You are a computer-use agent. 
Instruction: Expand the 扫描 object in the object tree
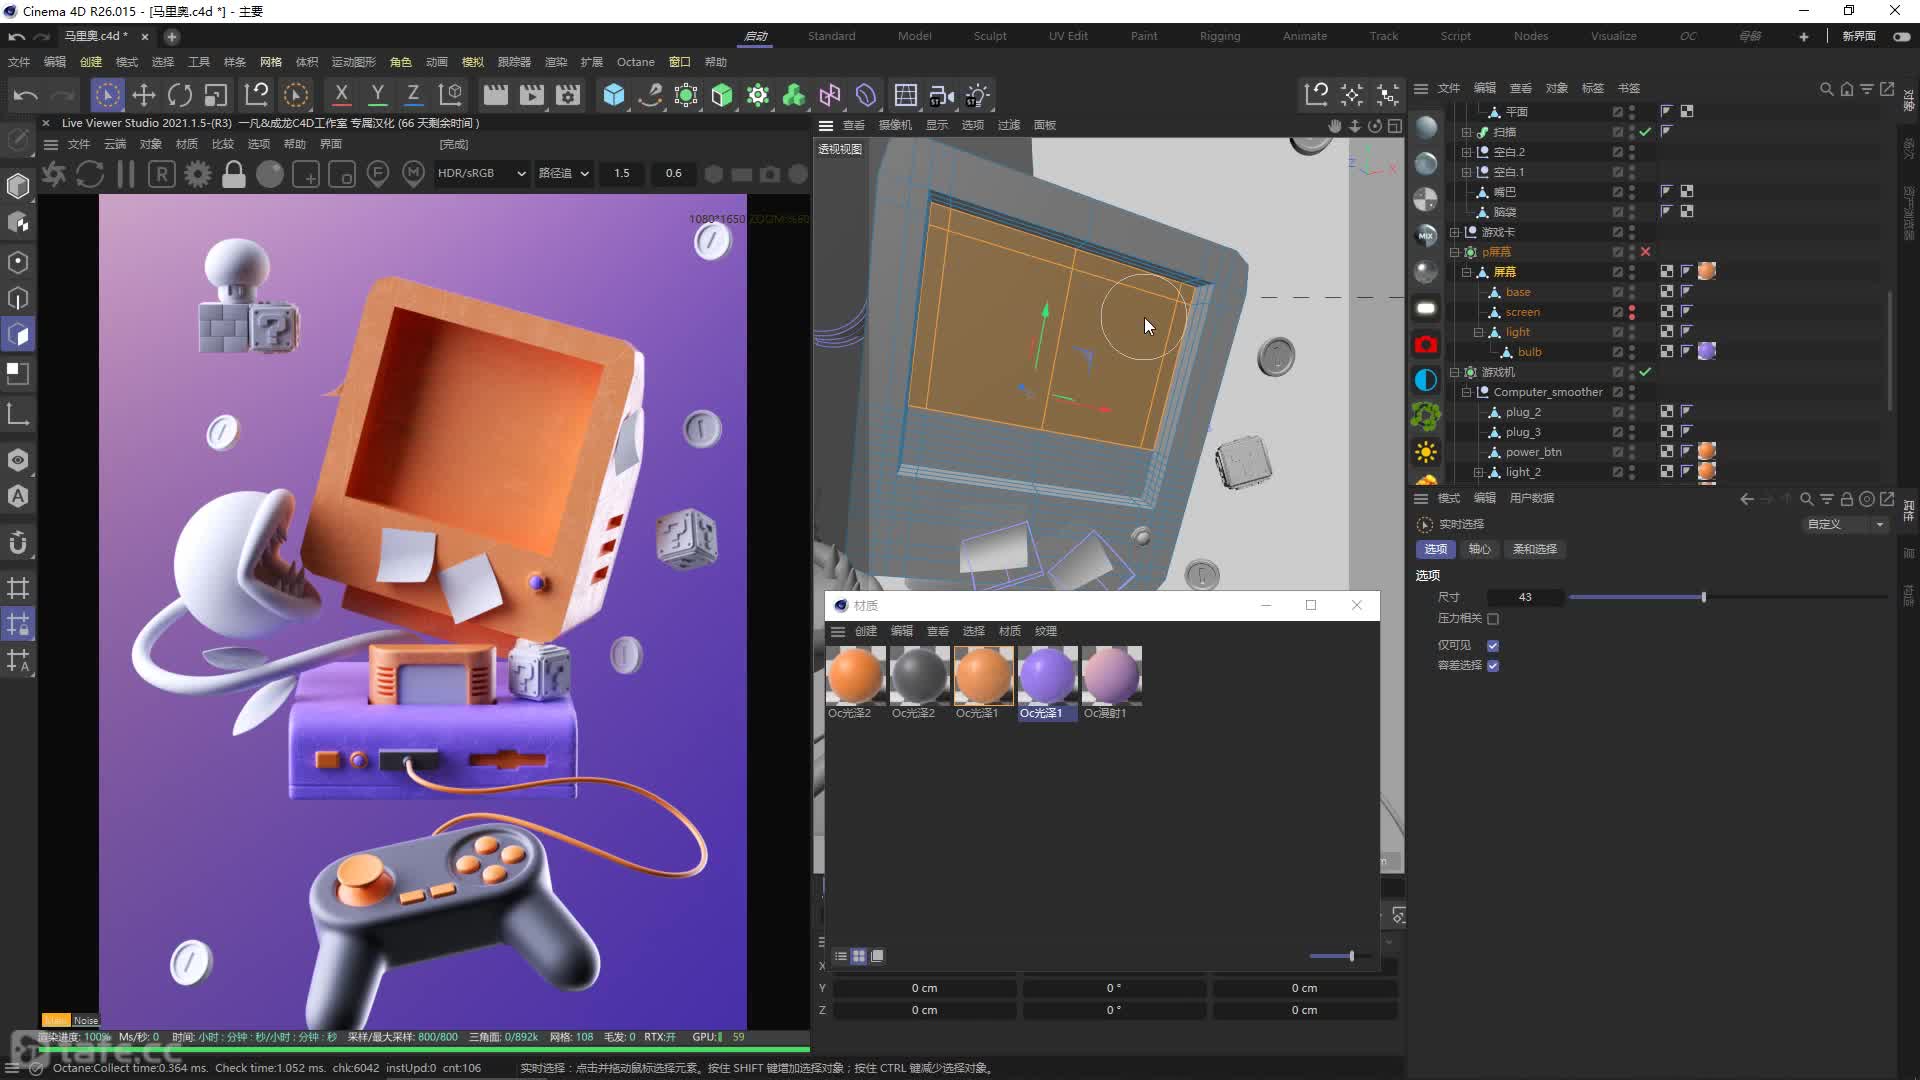[x=1466, y=132]
